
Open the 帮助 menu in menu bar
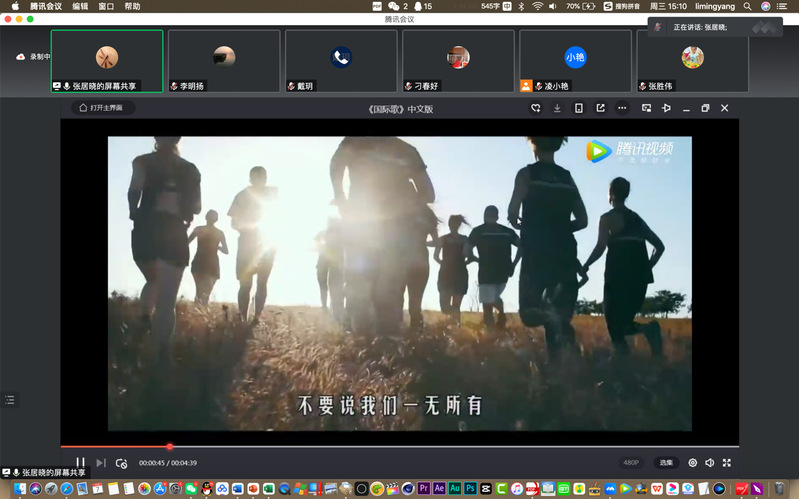click(132, 6)
